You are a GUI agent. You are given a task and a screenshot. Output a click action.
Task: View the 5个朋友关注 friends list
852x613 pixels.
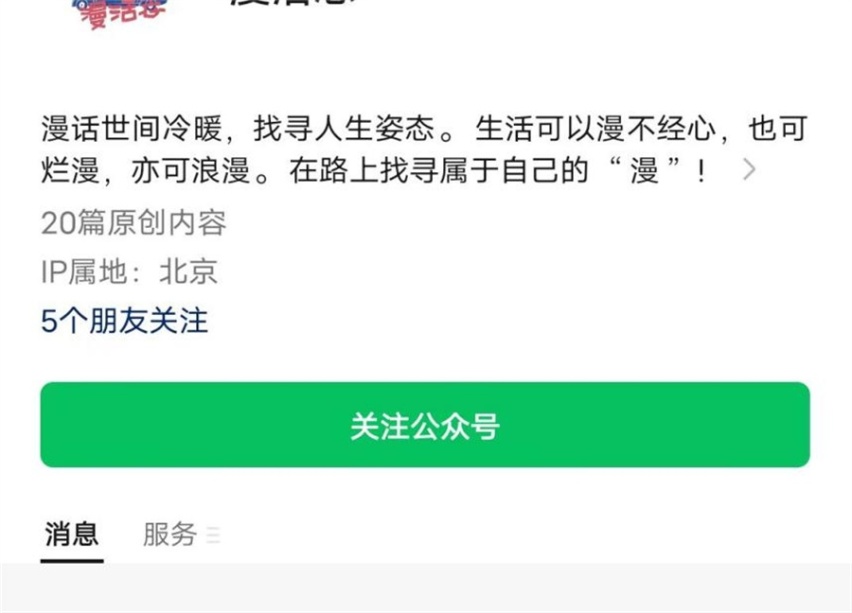pos(124,320)
